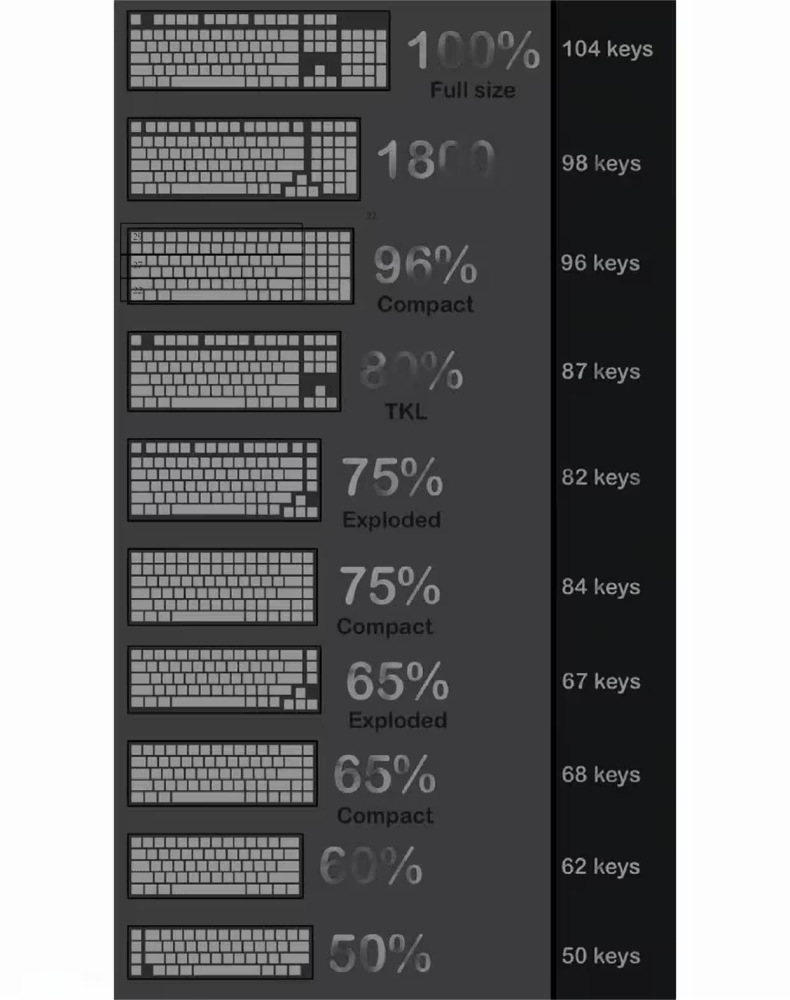
Task: Click the "Exploded" caption under 65%
Action: click(397, 720)
